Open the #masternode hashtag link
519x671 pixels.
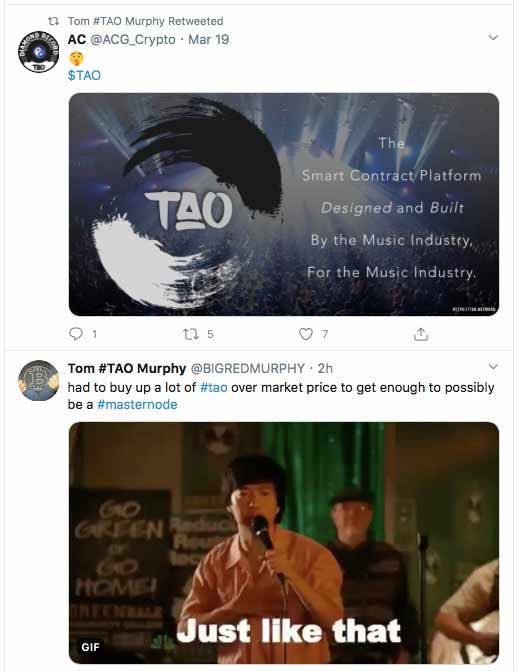click(137, 404)
